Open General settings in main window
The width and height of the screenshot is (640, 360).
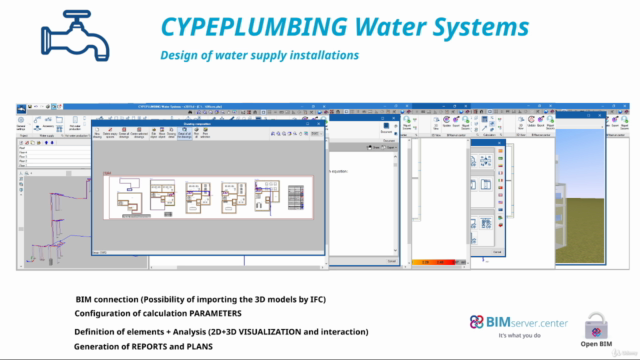click(x=21, y=124)
